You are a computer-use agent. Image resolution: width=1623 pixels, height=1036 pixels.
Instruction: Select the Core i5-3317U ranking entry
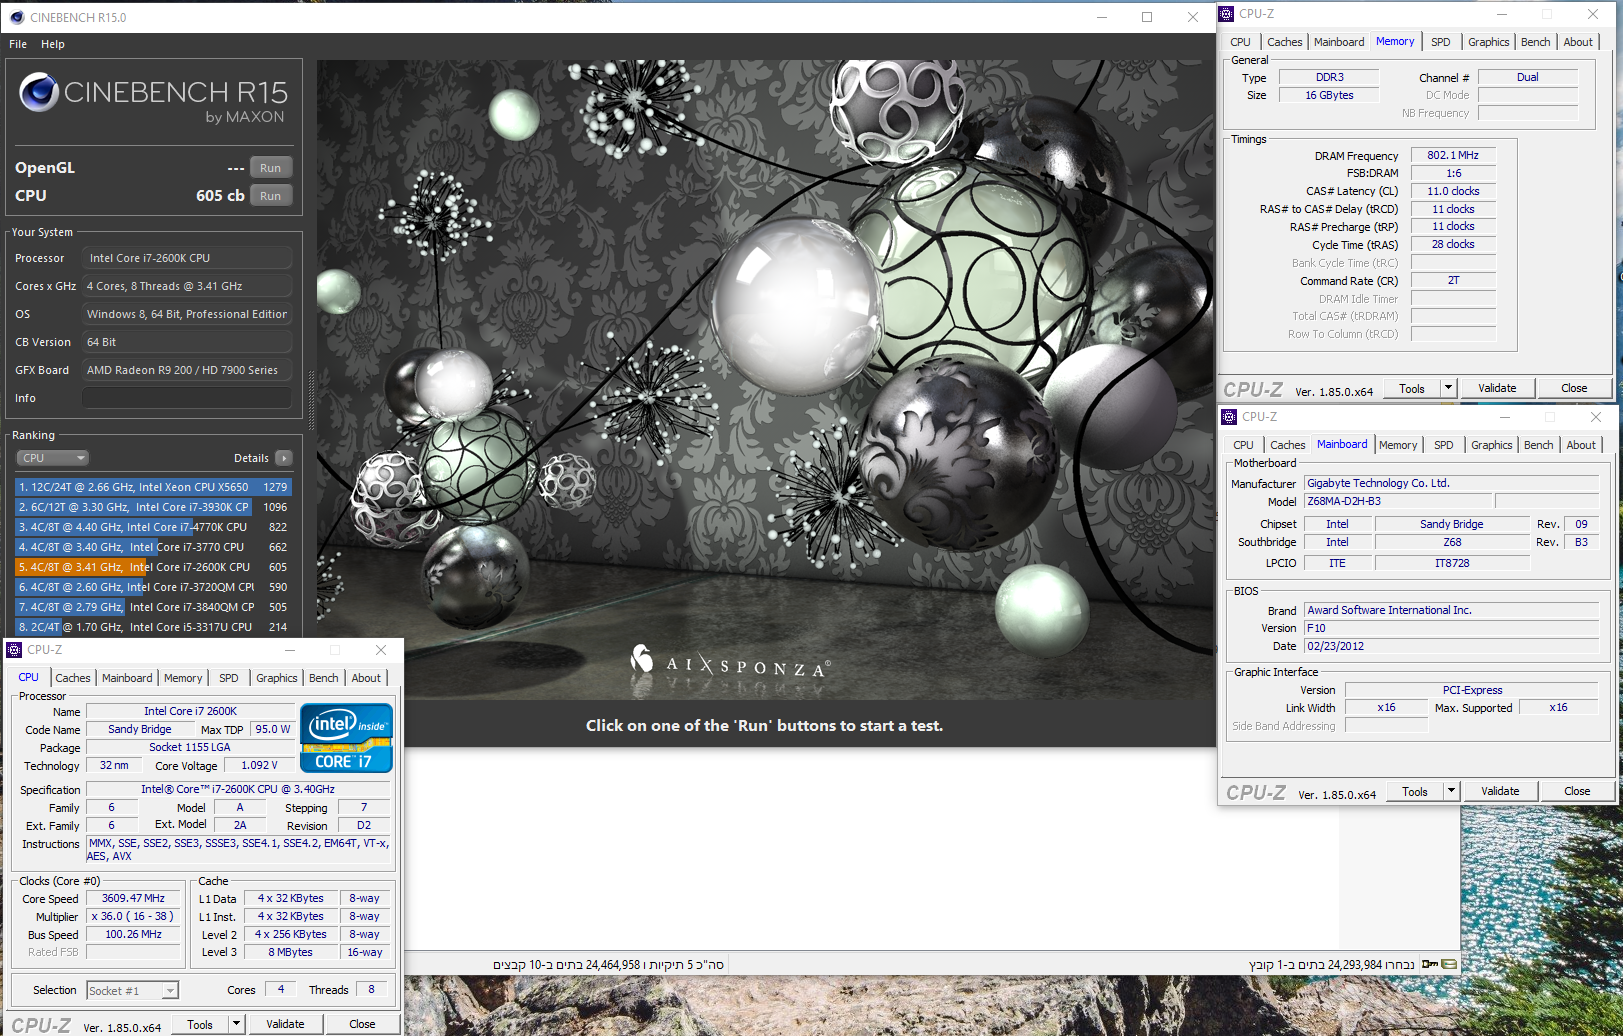click(153, 627)
